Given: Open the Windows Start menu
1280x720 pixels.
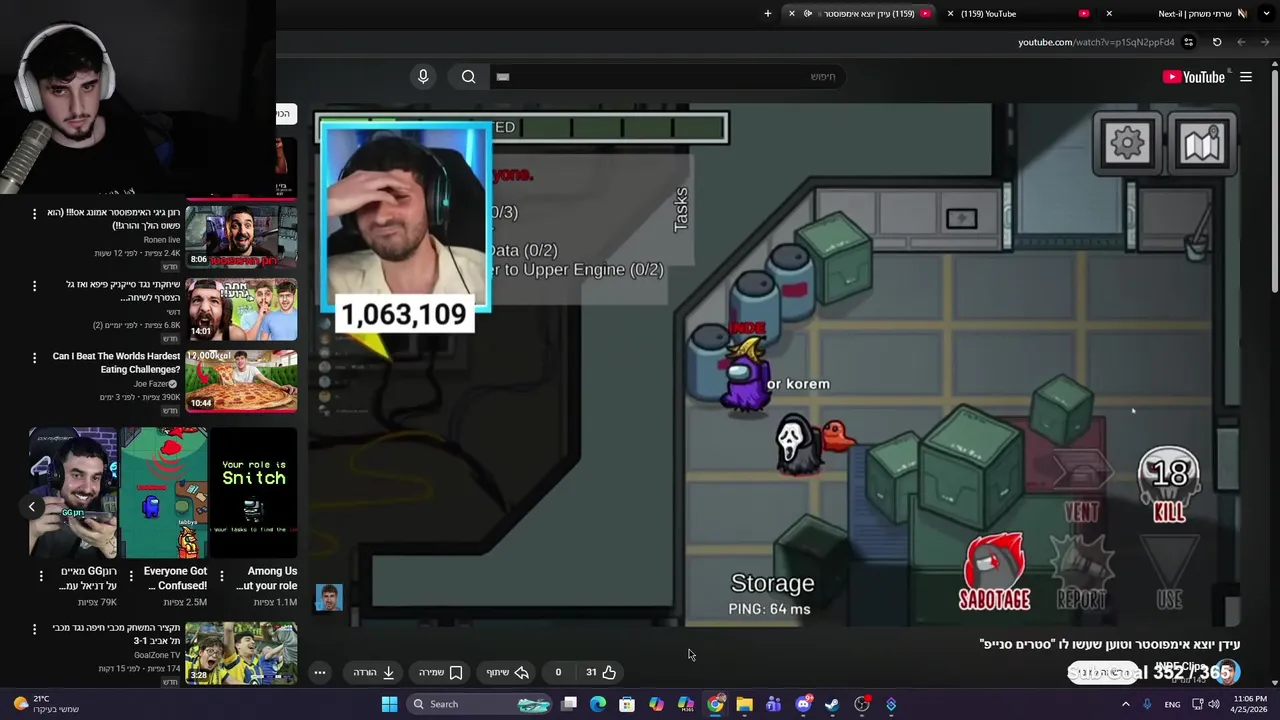Looking at the screenshot, I should (x=389, y=704).
